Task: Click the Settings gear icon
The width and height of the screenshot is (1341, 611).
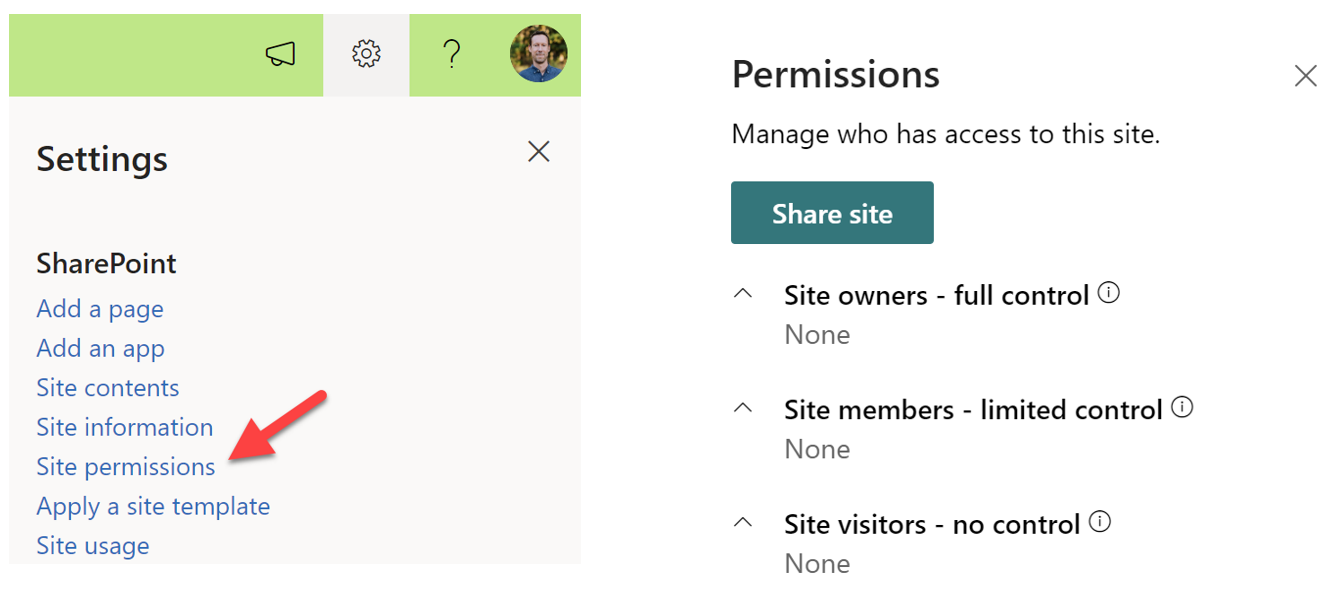Action: (x=367, y=55)
